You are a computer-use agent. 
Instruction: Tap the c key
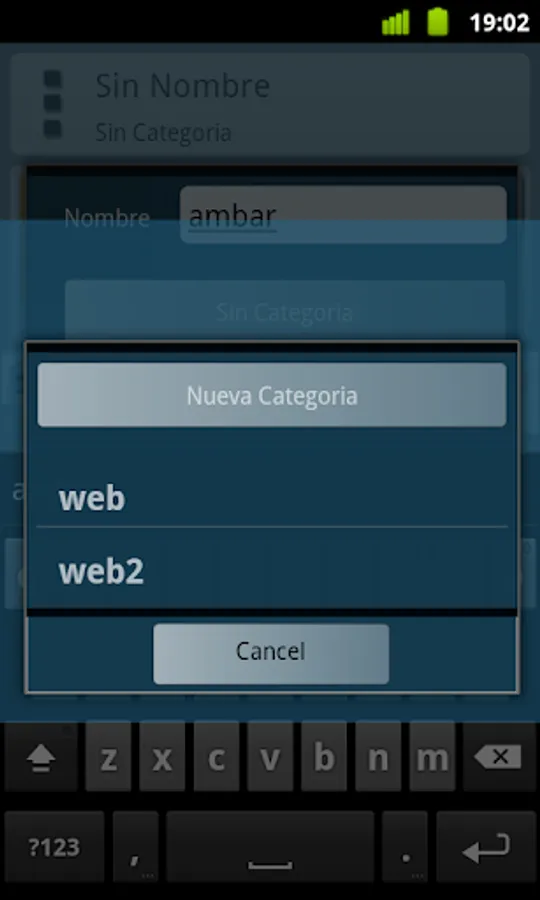[216, 758]
